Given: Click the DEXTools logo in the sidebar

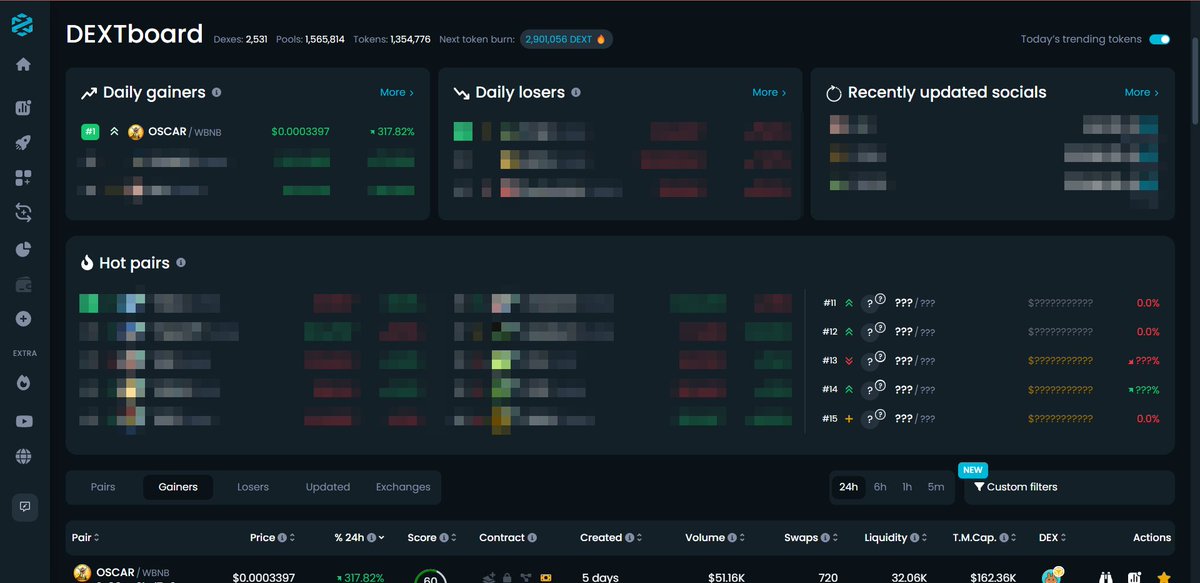Looking at the screenshot, I should [x=22, y=26].
